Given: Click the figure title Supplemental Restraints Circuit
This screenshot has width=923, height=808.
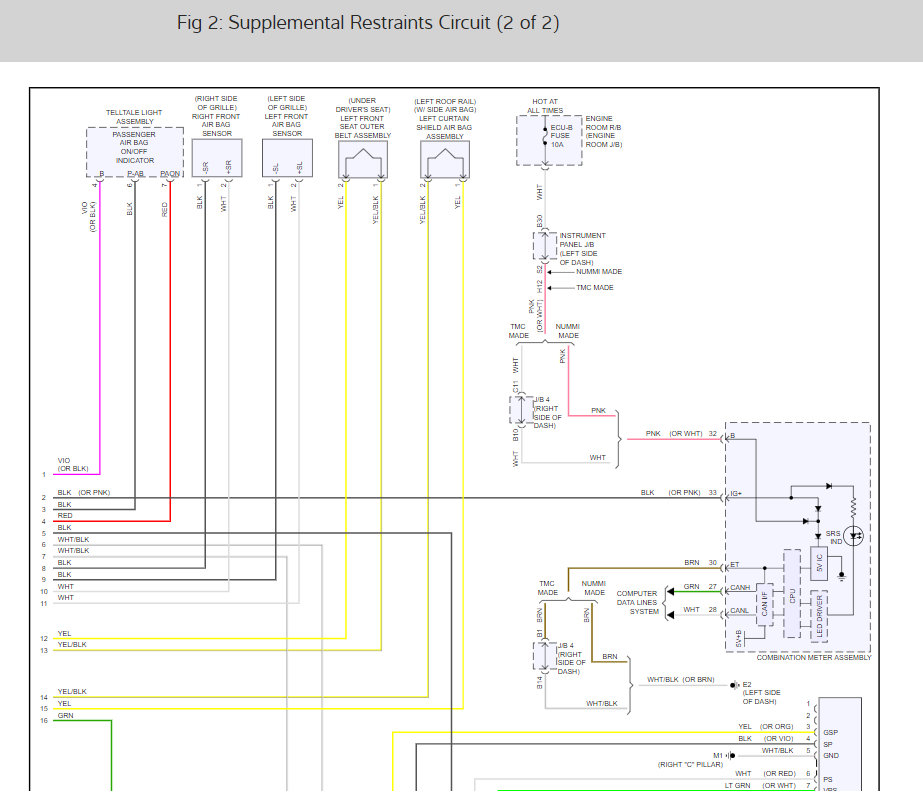Looking at the screenshot, I should (368, 23).
